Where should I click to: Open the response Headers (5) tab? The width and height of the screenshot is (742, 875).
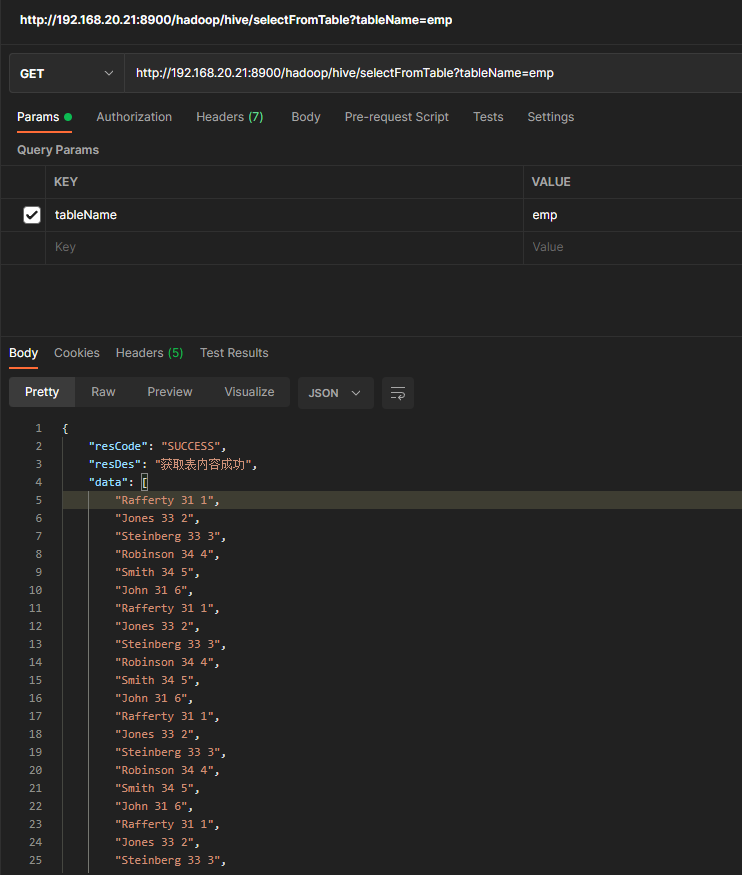click(150, 353)
